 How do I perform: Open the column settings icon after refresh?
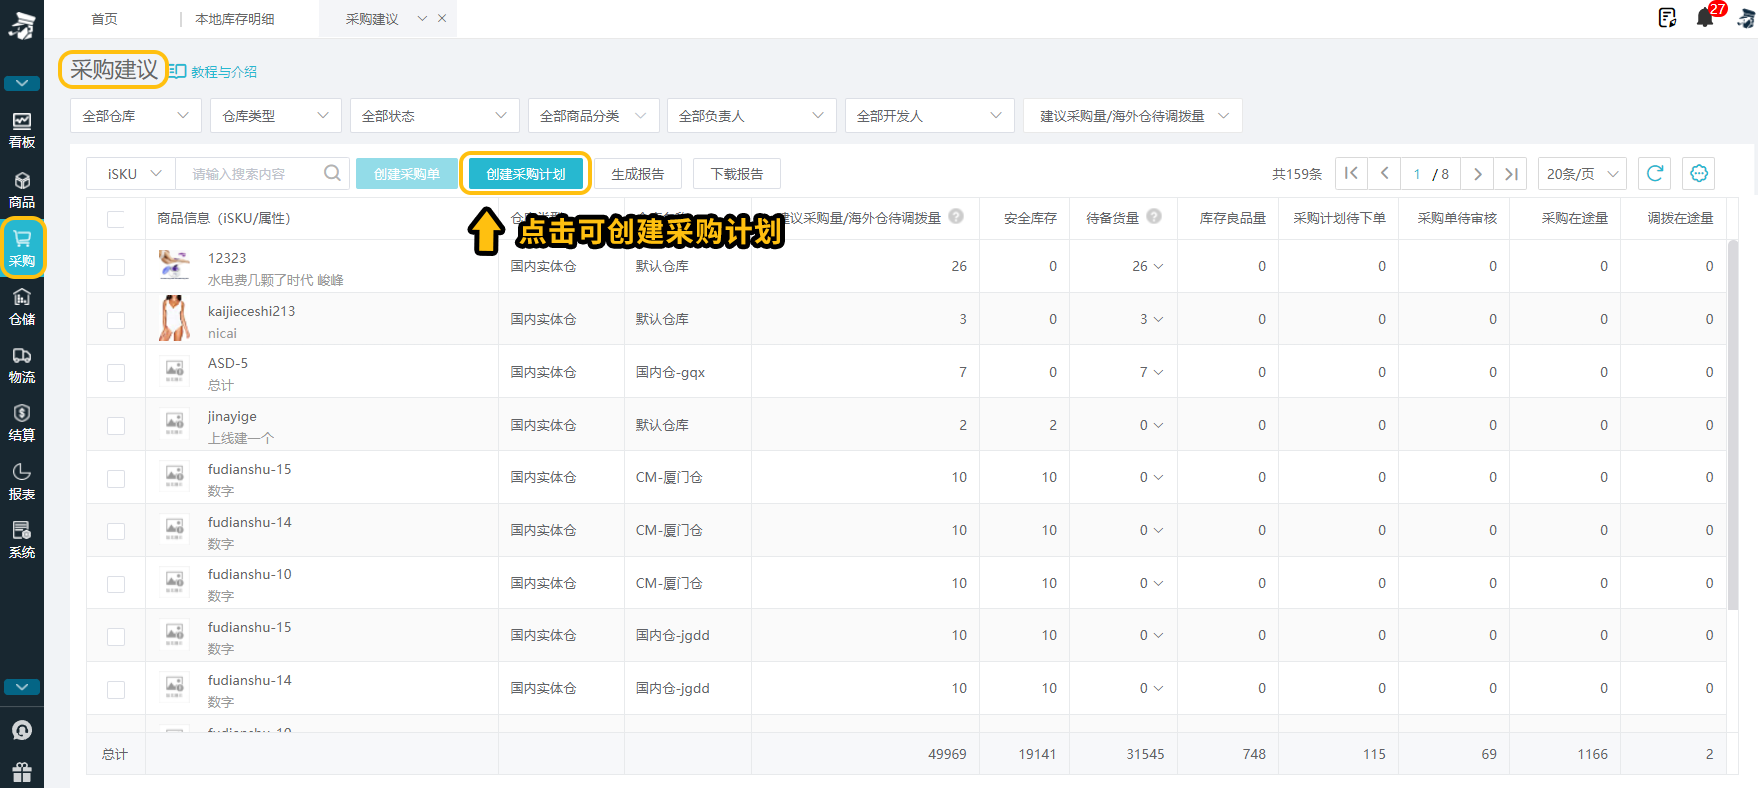coord(1699,173)
